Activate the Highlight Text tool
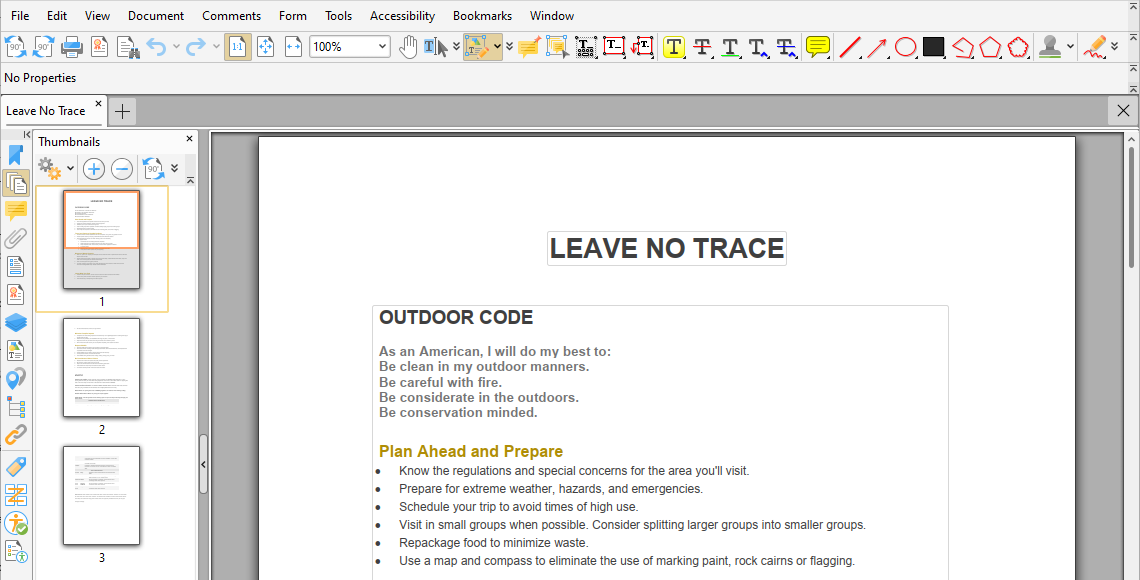 point(673,47)
